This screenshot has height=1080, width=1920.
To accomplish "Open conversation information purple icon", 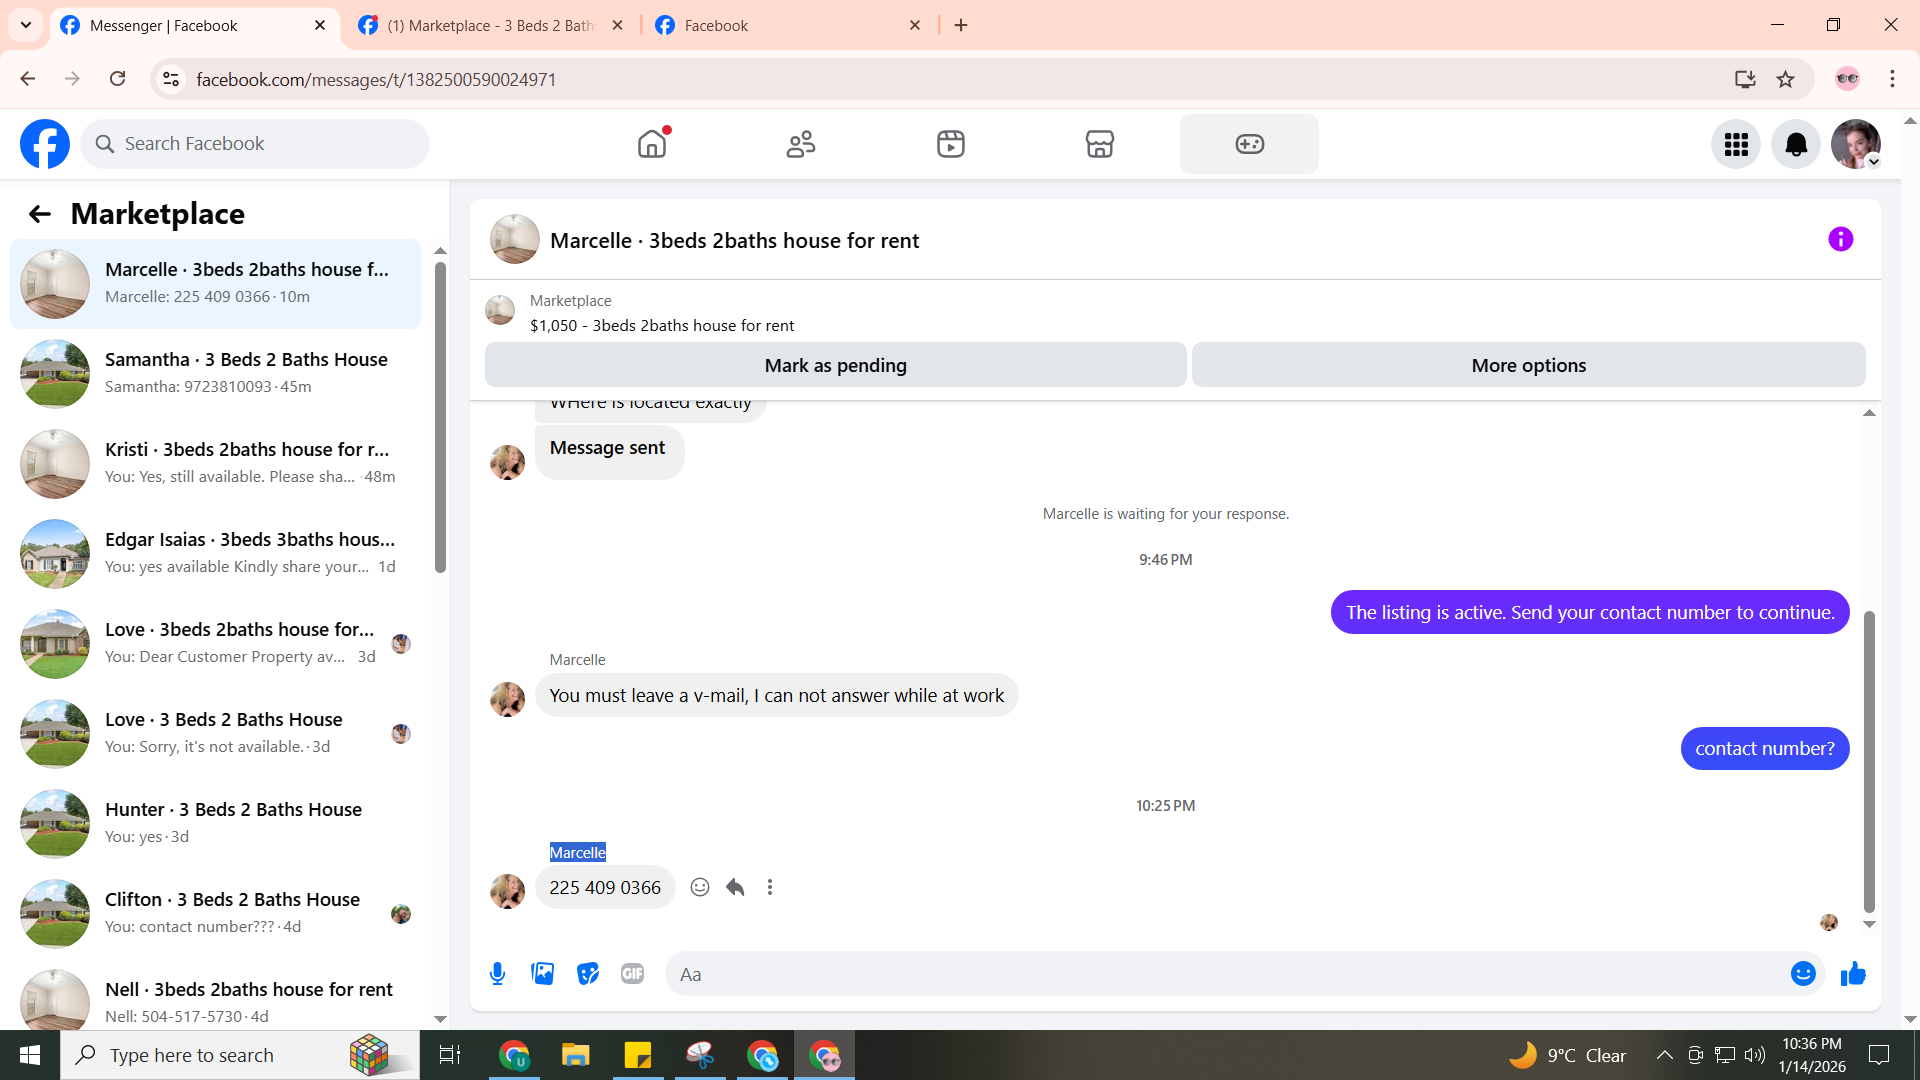I will pos(1840,239).
